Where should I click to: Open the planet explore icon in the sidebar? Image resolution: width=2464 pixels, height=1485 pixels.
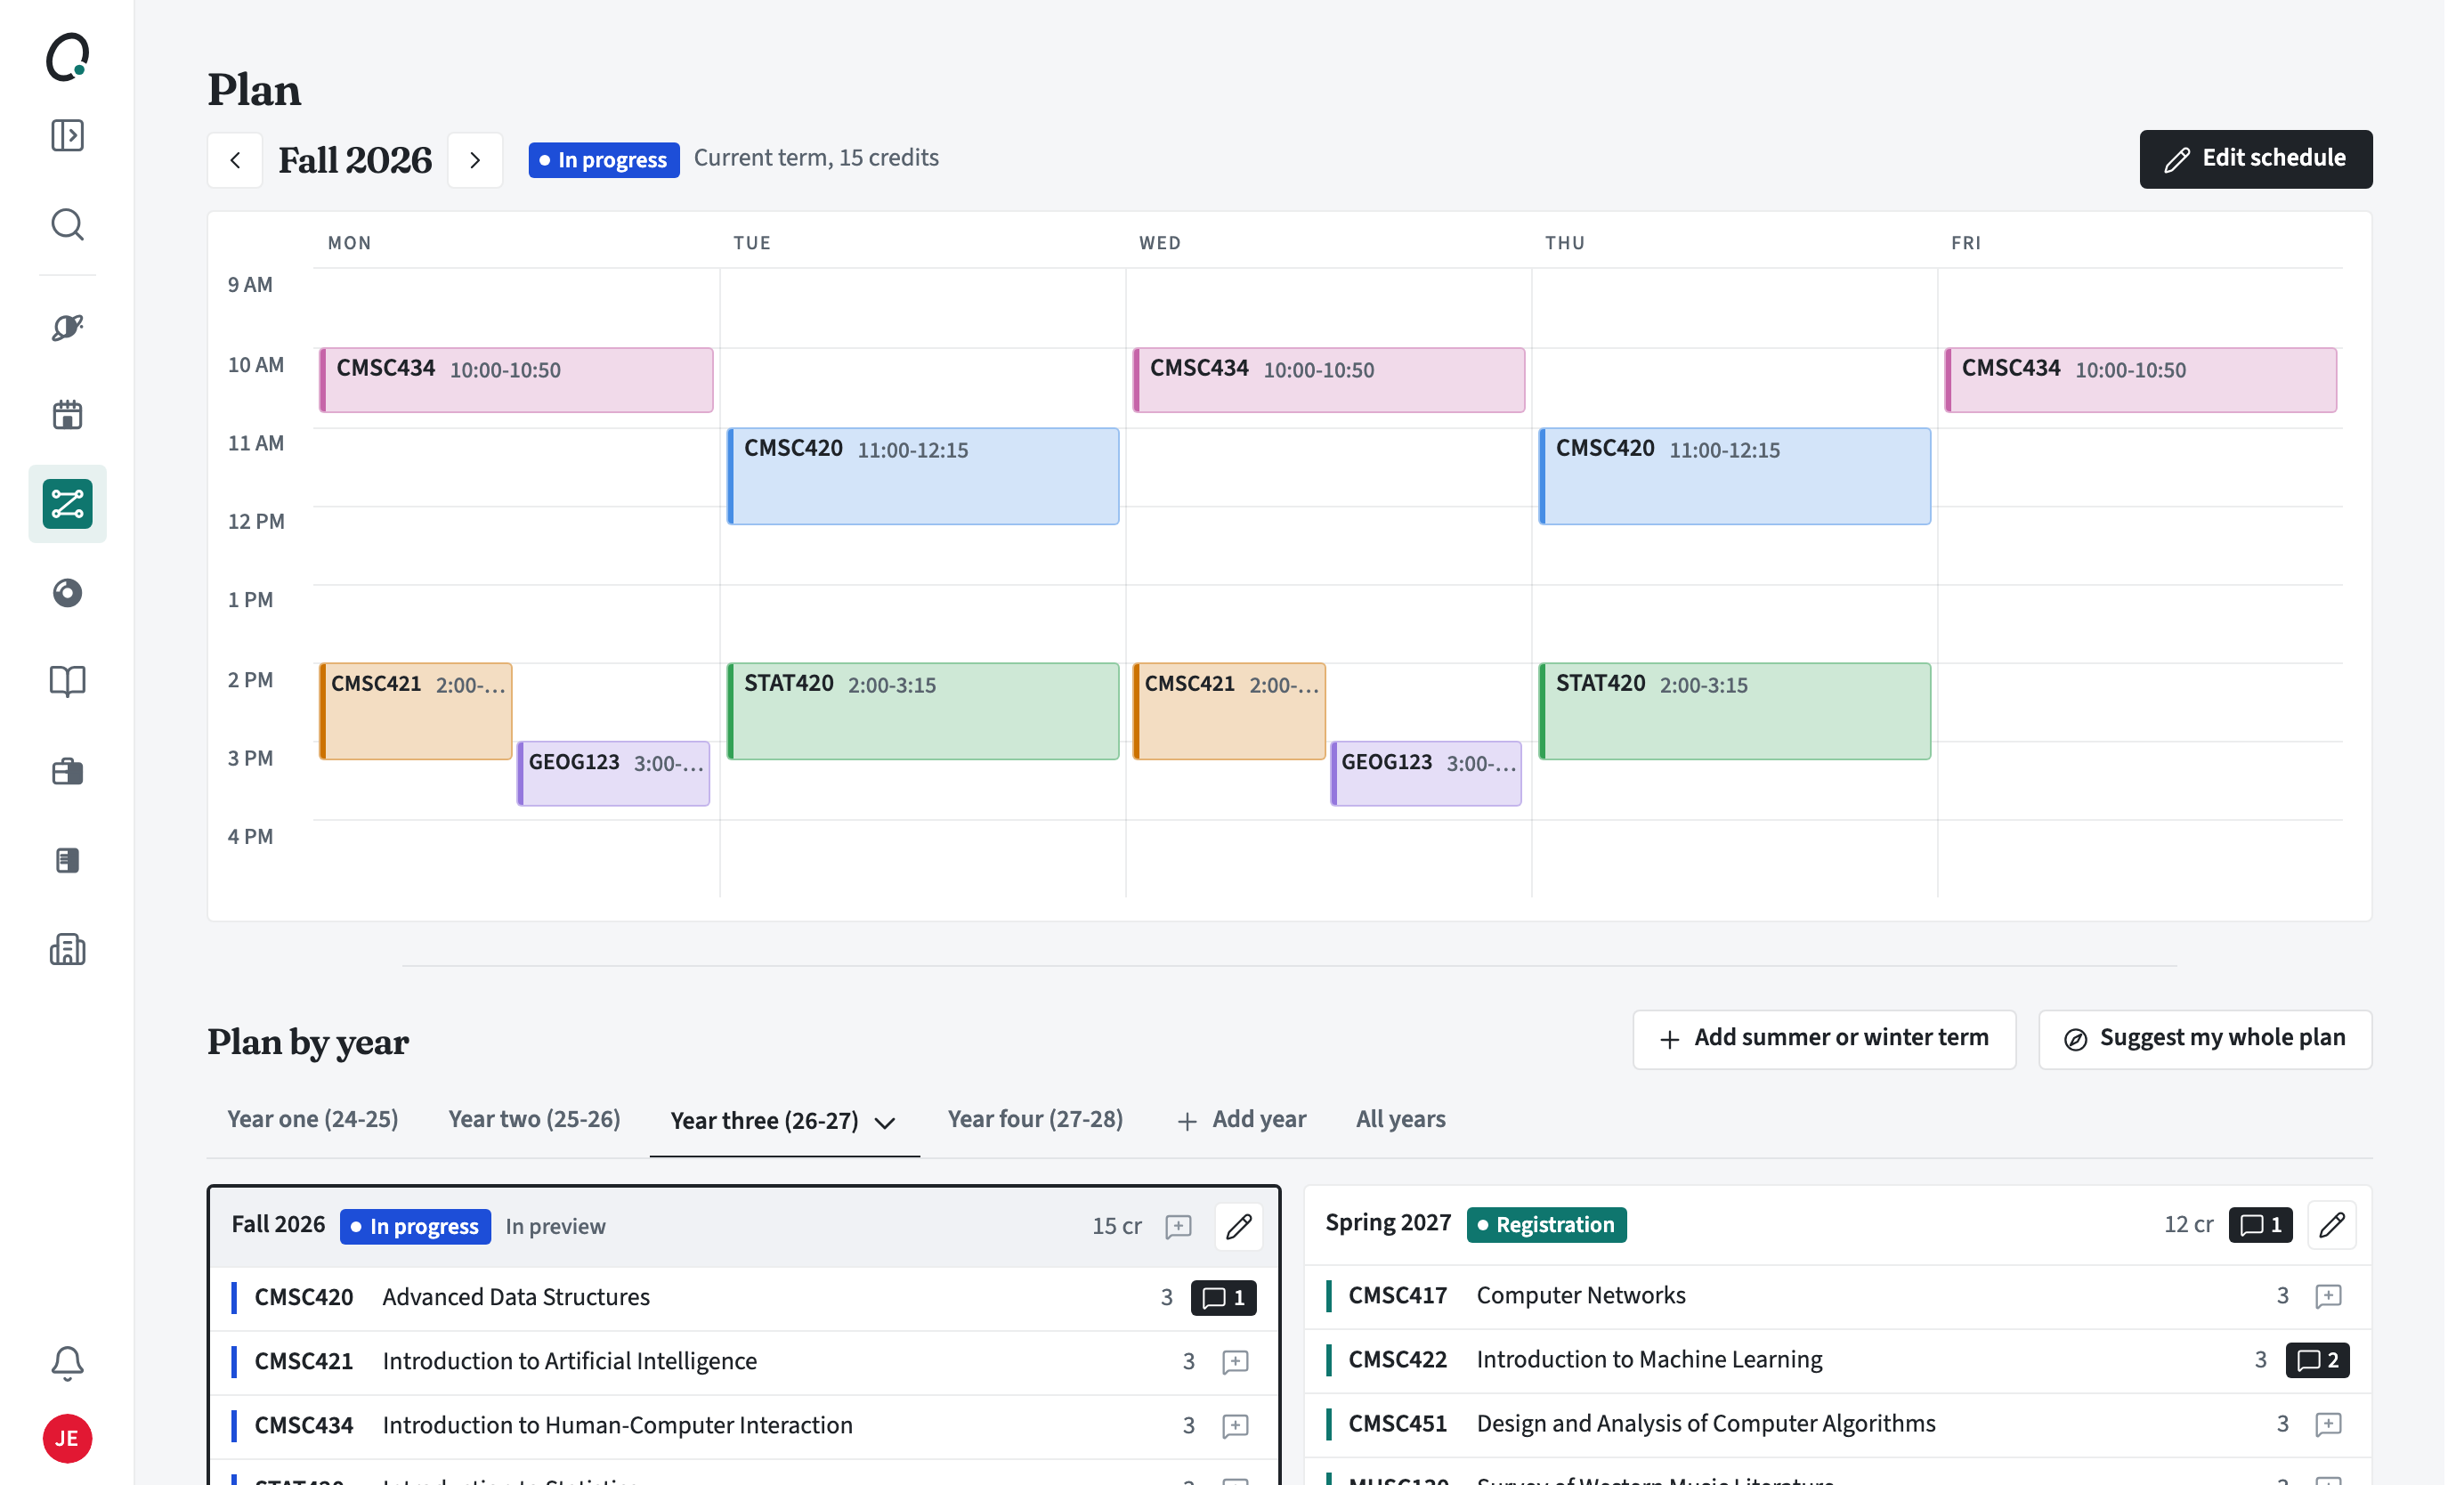(x=67, y=327)
